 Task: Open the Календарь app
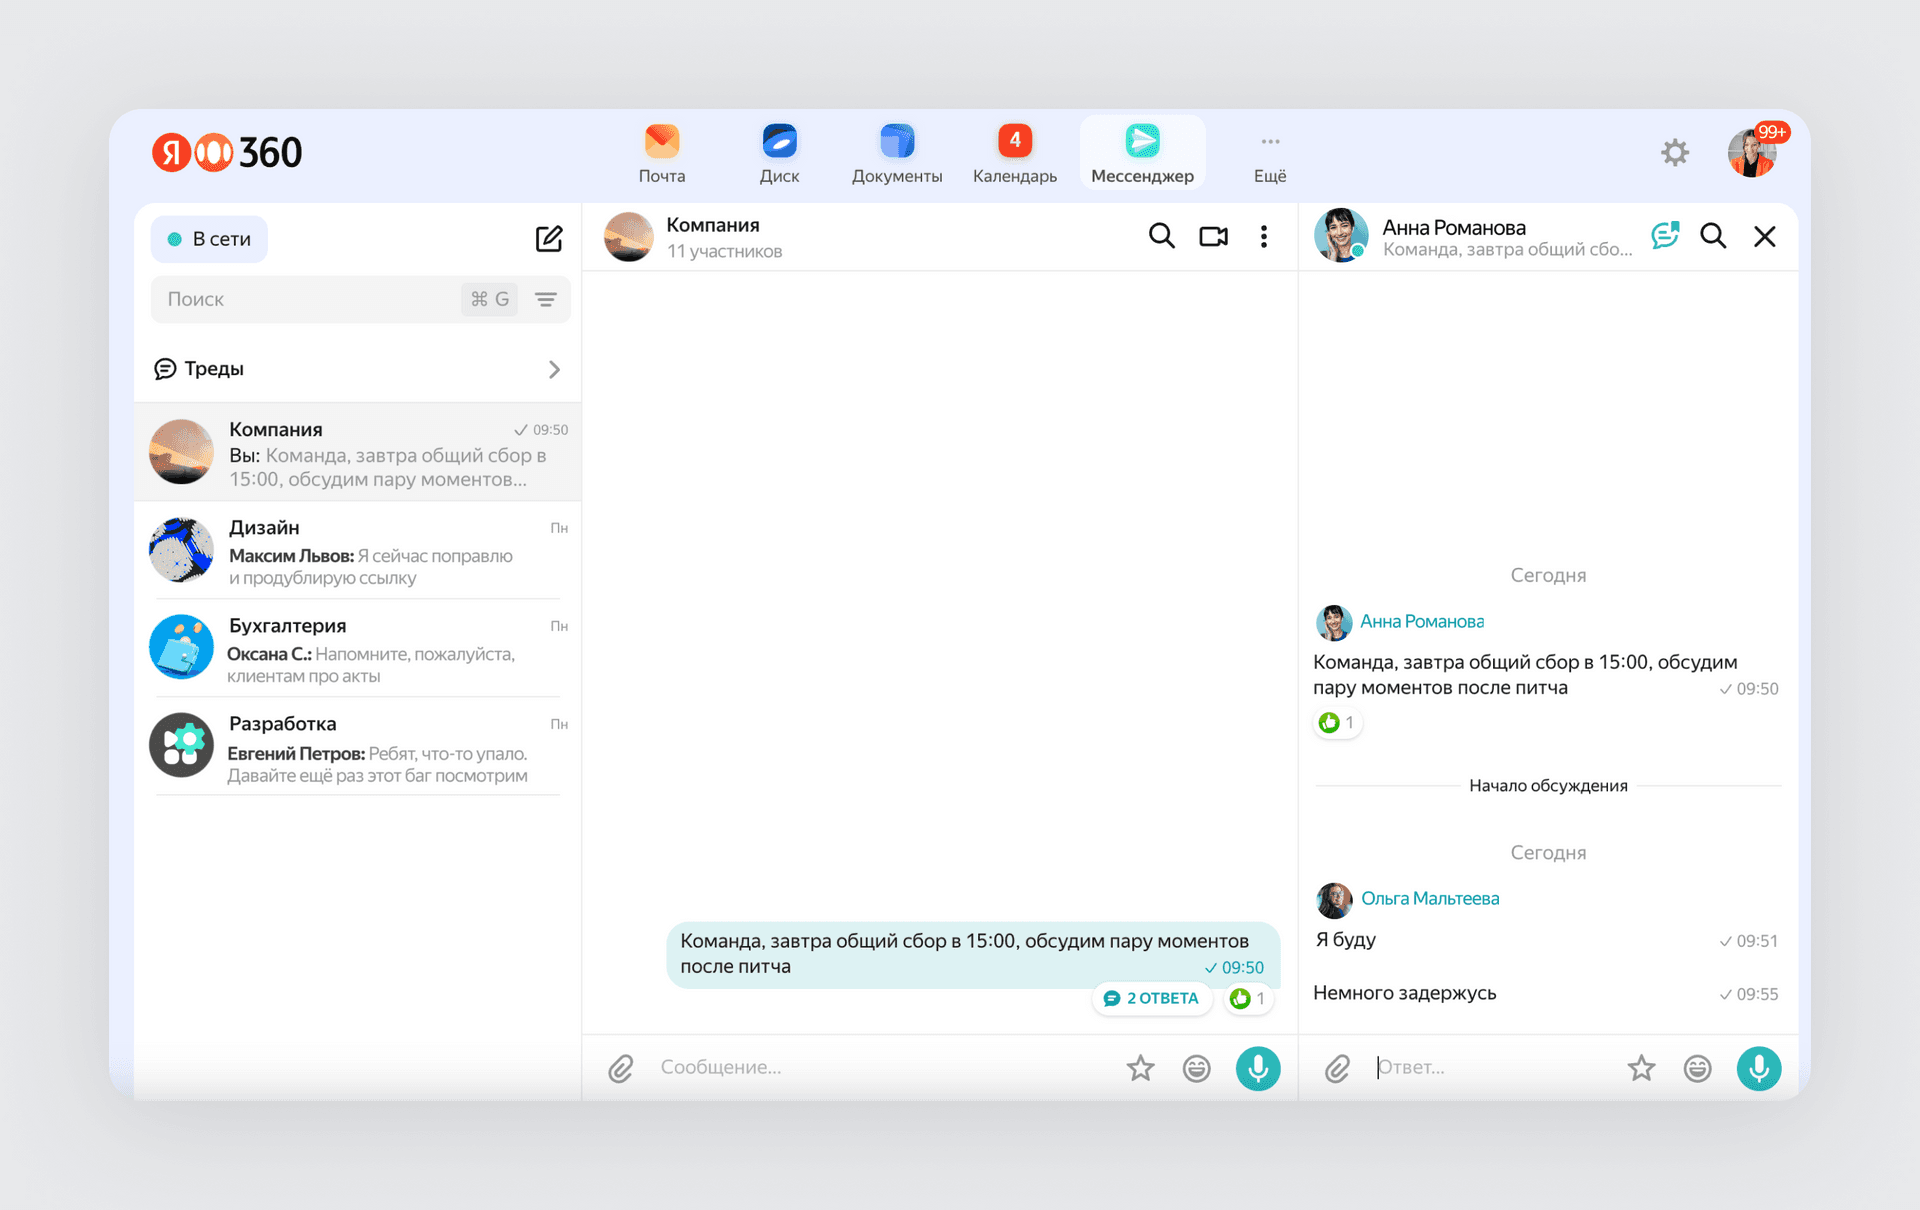(x=1014, y=154)
